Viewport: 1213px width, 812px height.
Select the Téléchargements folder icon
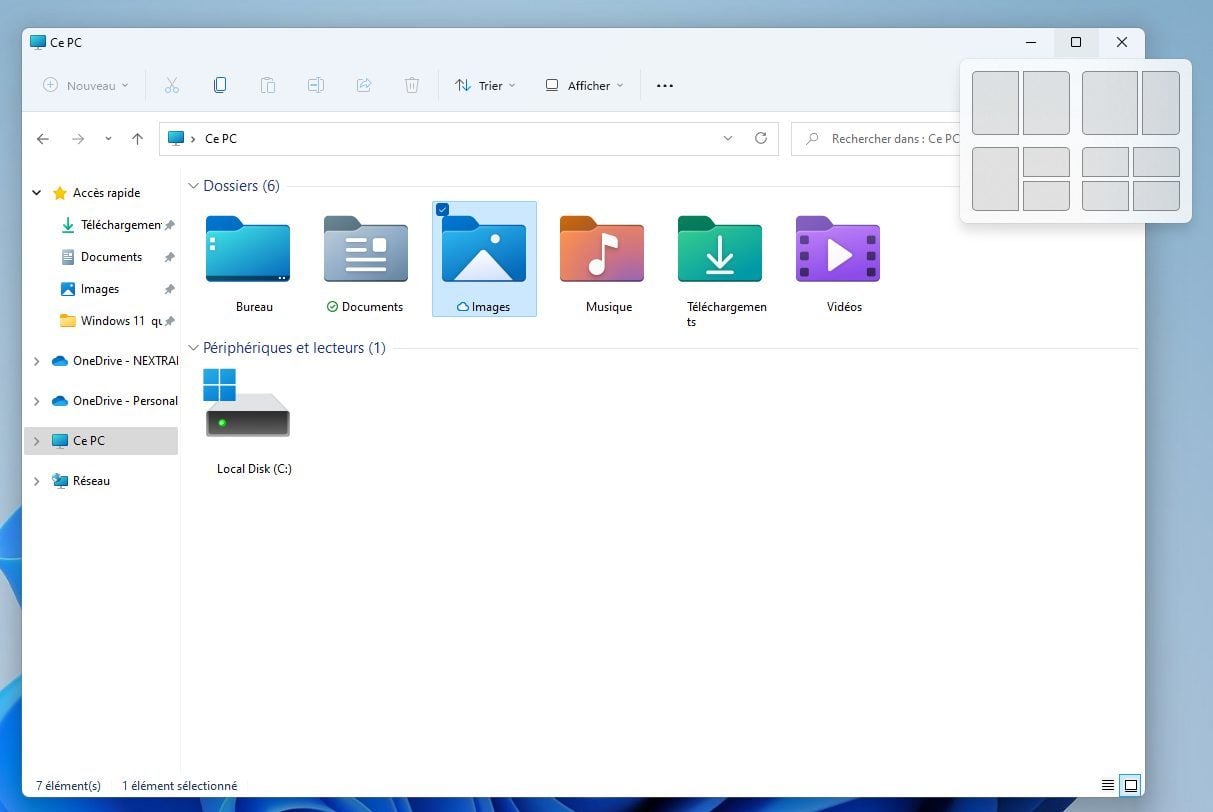[720, 250]
